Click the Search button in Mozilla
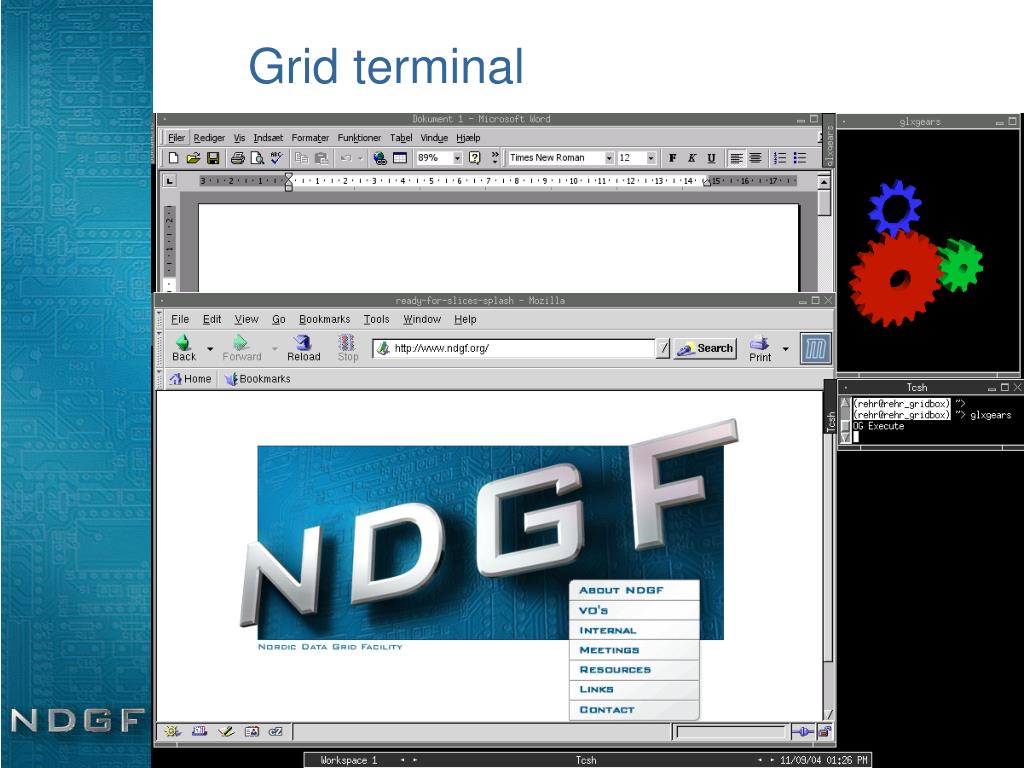Viewport: 1024px width, 768px height. (x=705, y=349)
